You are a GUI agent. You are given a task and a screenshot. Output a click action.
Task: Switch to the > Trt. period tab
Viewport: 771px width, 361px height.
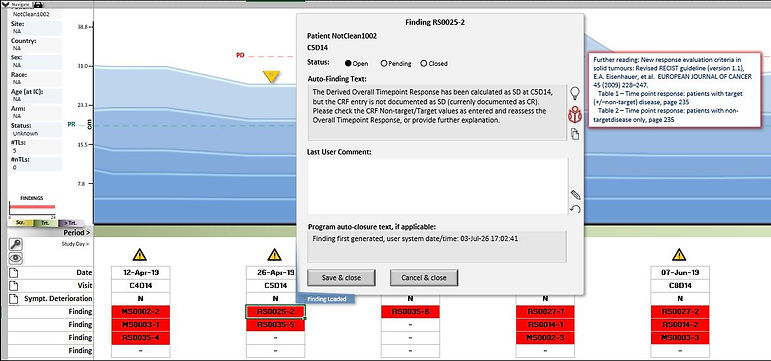point(71,223)
